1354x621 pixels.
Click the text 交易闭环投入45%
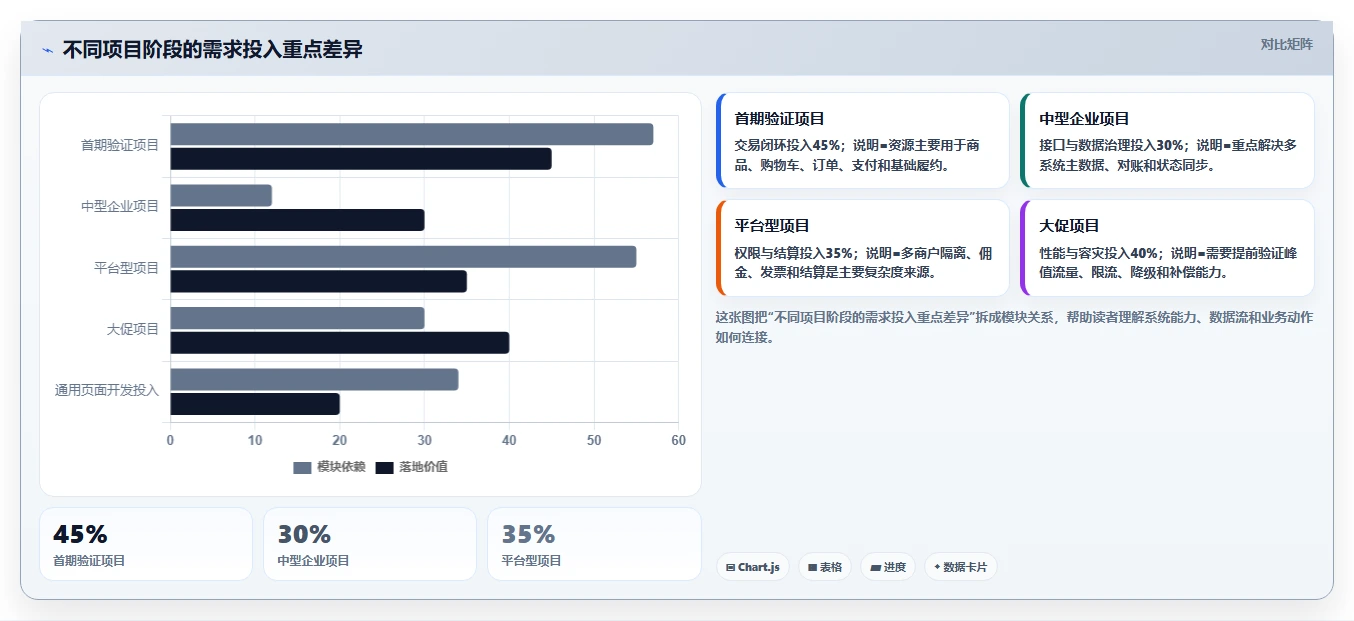(x=787, y=145)
